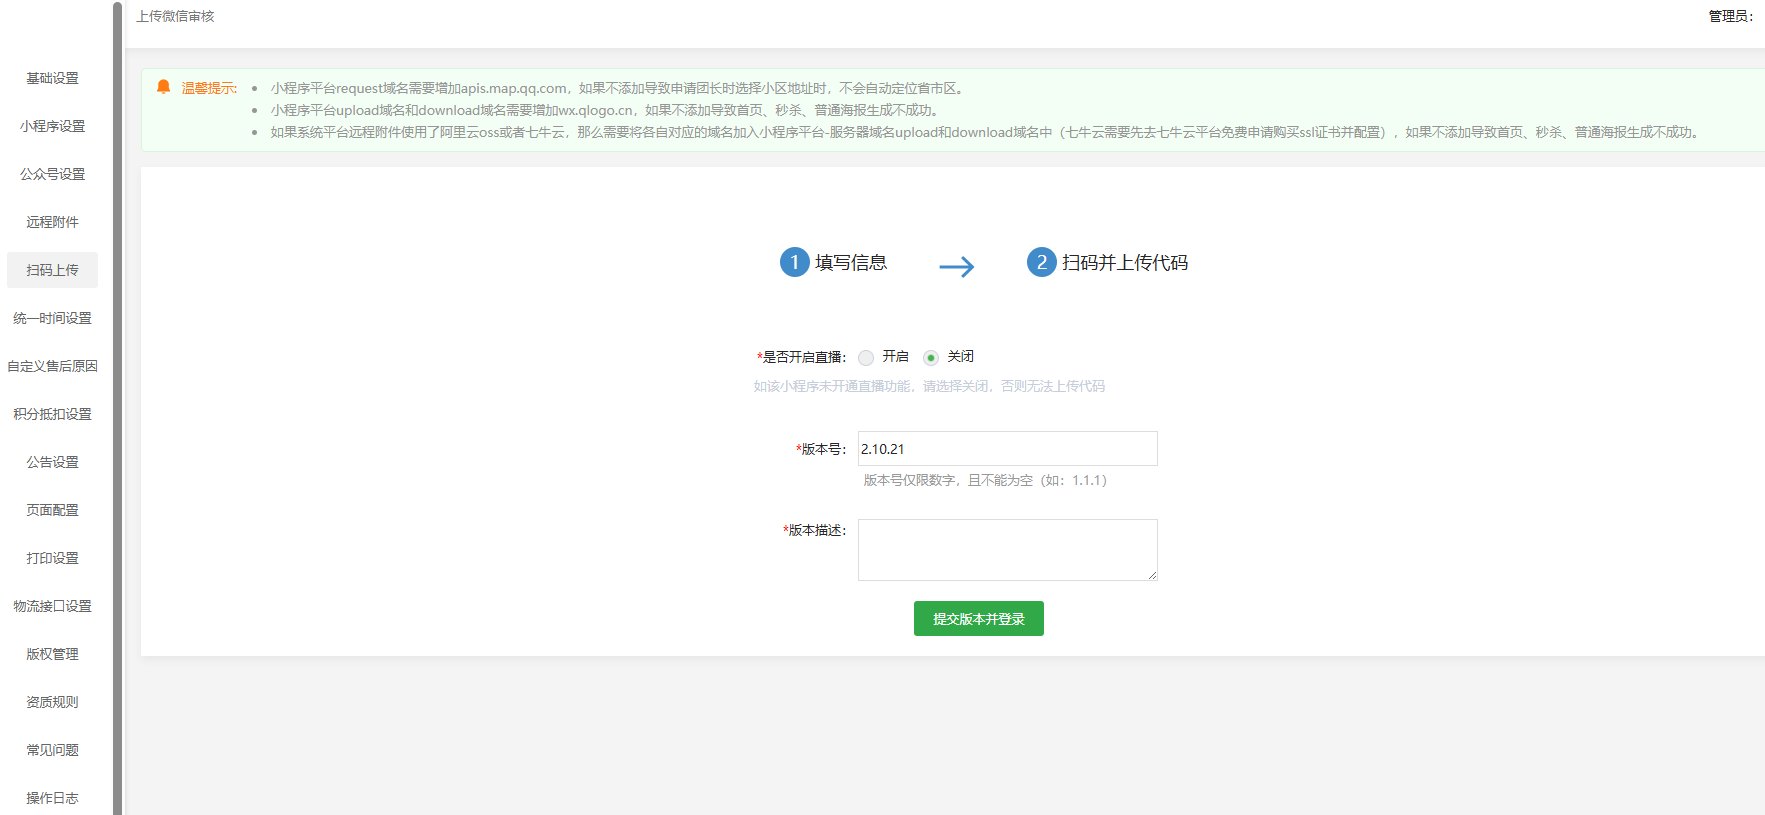The width and height of the screenshot is (1765, 815).
Task: Open 小程序设置 in the sidebar
Action: [x=52, y=126]
